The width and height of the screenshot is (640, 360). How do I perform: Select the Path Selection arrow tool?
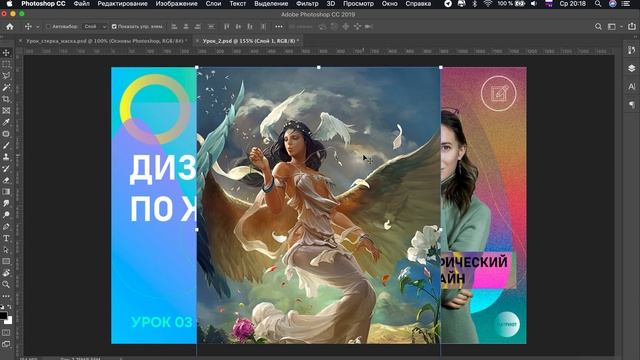click(6, 249)
